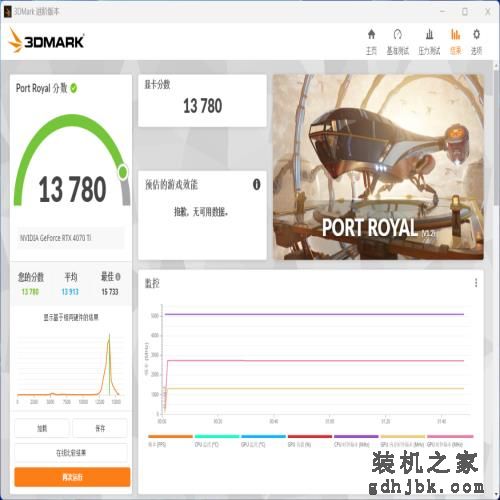
Task: Open the three-dot menu in 监控 panel
Action: tap(476, 283)
